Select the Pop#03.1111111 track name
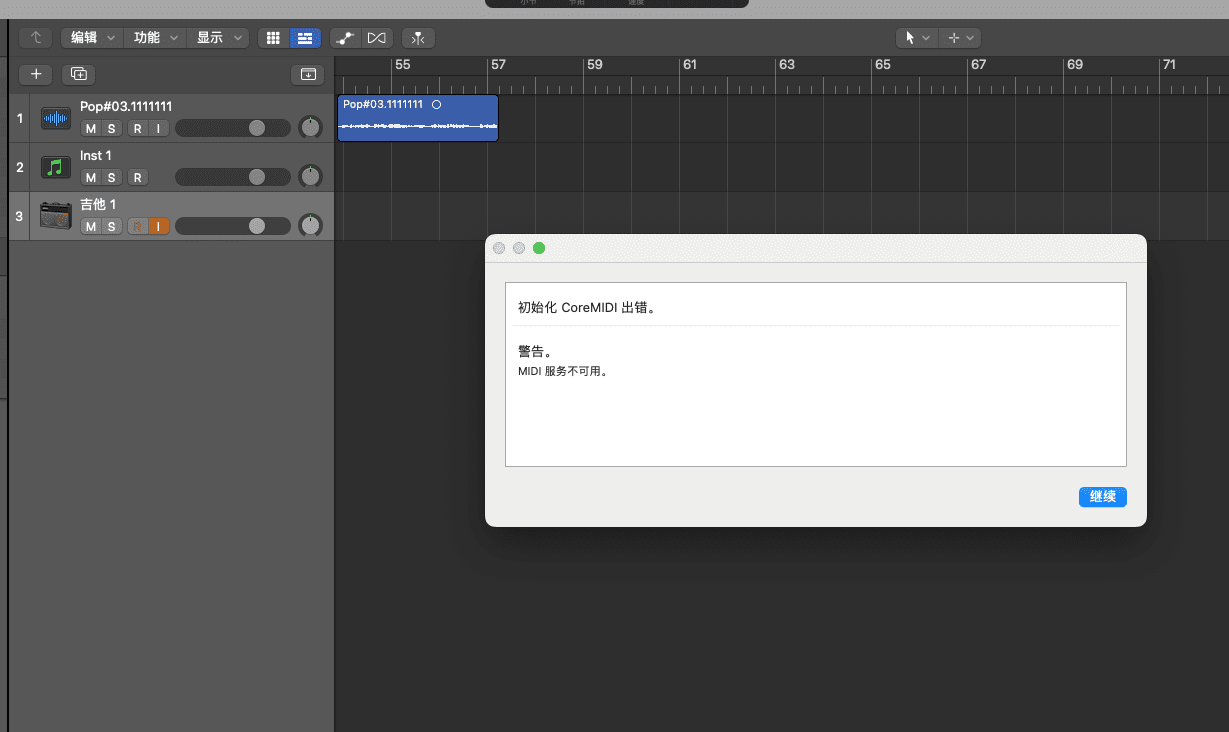 tap(126, 107)
